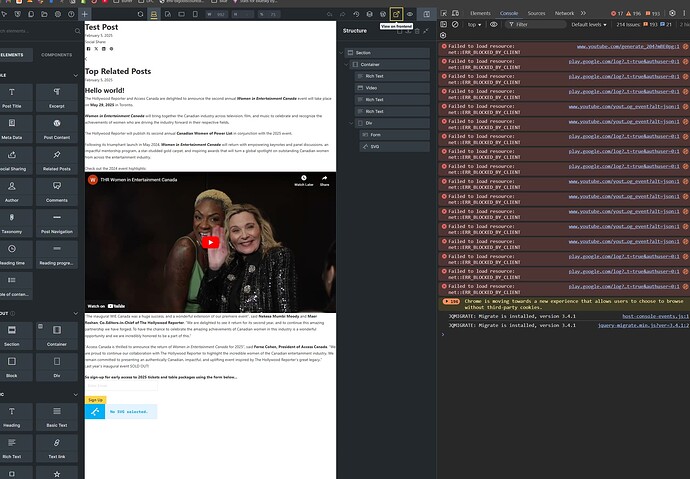Open the Bricks preview eye icon
The width and height of the screenshot is (690, 479).
pos(410,14)
